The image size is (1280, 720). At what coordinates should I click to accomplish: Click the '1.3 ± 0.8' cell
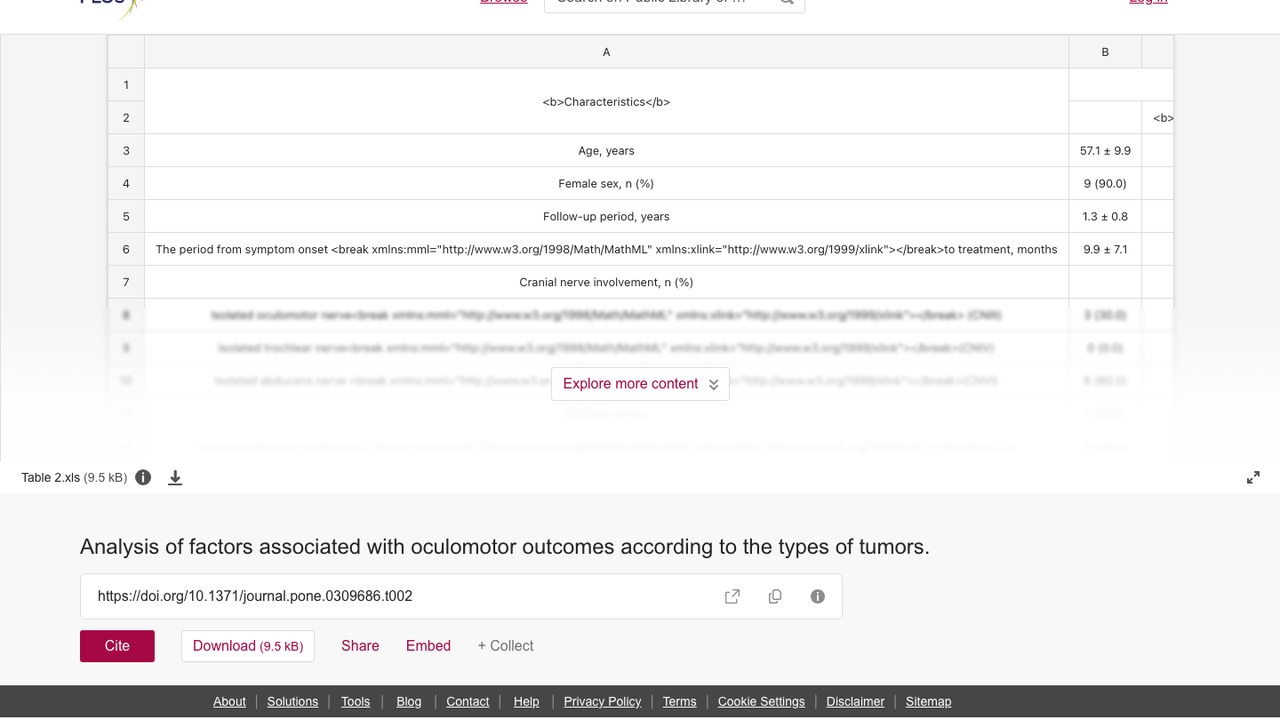1105,217
